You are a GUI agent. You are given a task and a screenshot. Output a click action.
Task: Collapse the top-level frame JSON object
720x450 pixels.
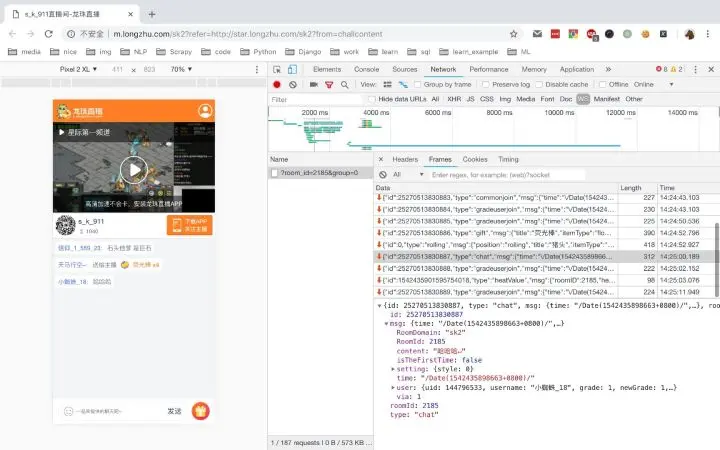(x=379, y=306)
